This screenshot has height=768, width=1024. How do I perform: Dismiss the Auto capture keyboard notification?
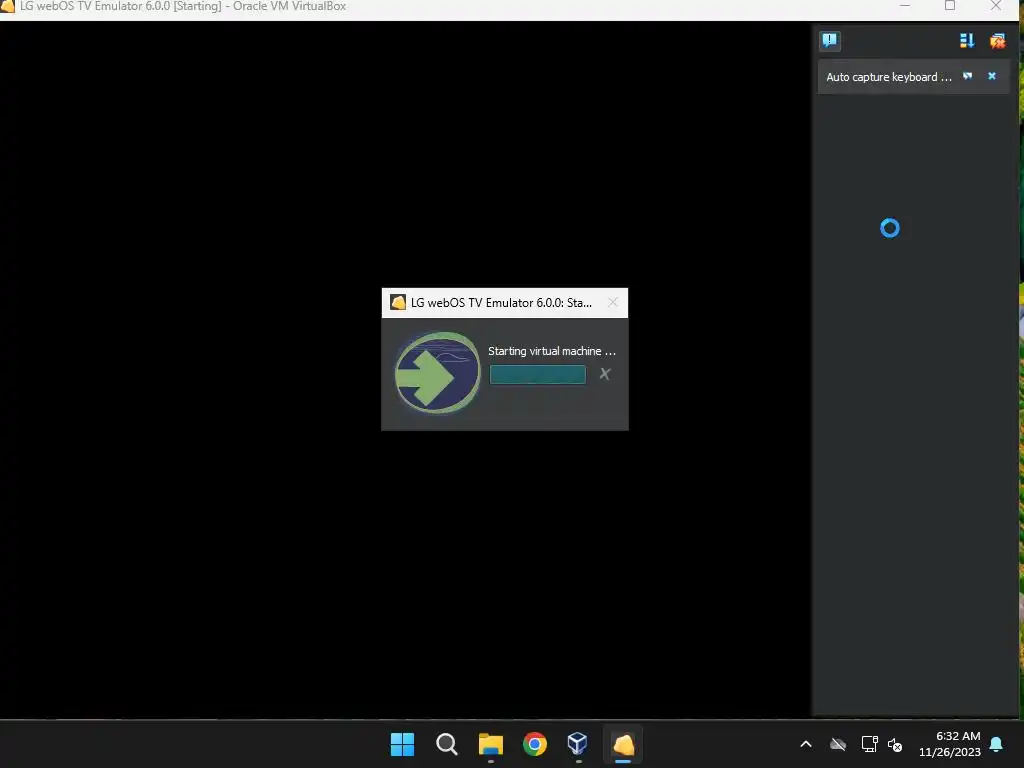tap(991, 76)
